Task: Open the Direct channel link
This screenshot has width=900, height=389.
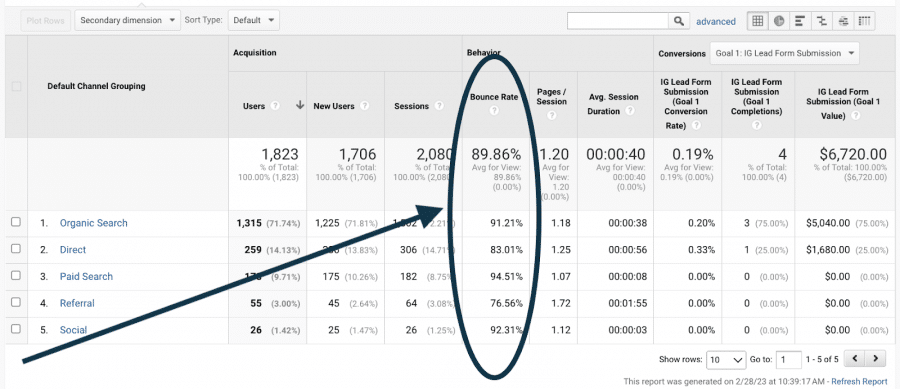Action: click(73, 250)
